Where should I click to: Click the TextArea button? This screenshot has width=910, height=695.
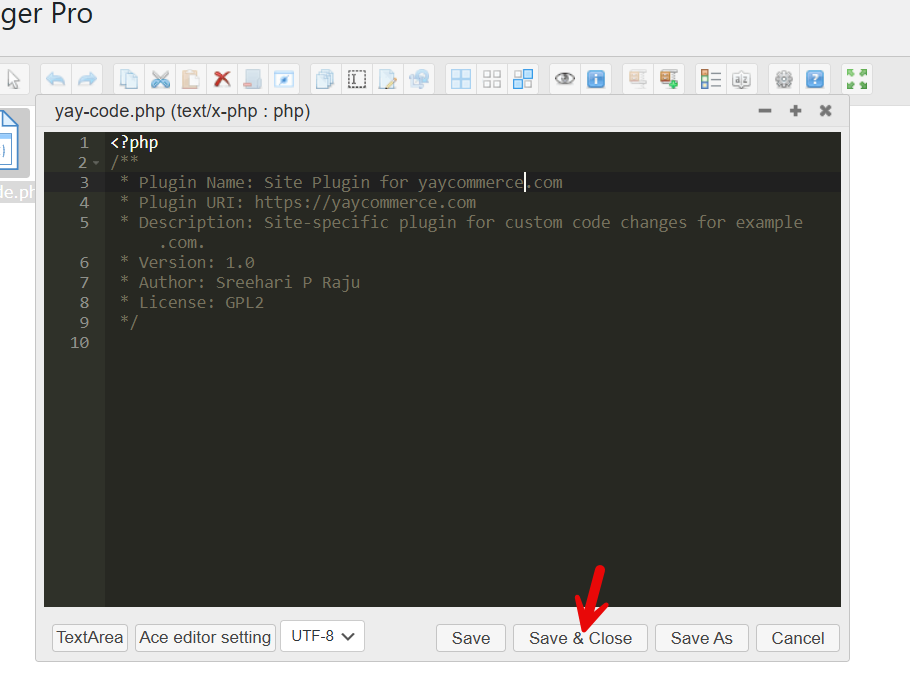(90, 637)
